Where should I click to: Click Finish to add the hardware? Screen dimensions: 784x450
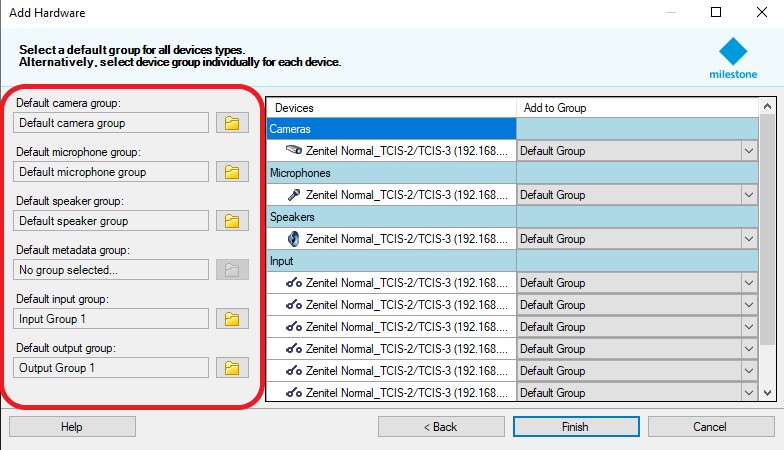click(576, 426)
